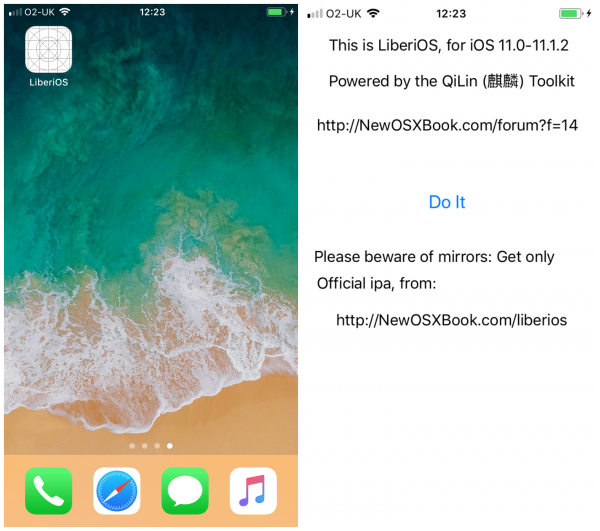Tap the LiberiOS label under the icon
Viewport: 600px width, 531px height.
point(49,82)
